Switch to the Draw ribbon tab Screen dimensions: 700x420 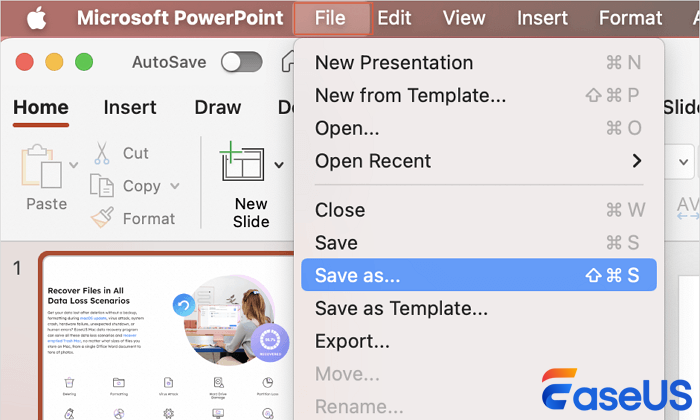tap(217, 107)
